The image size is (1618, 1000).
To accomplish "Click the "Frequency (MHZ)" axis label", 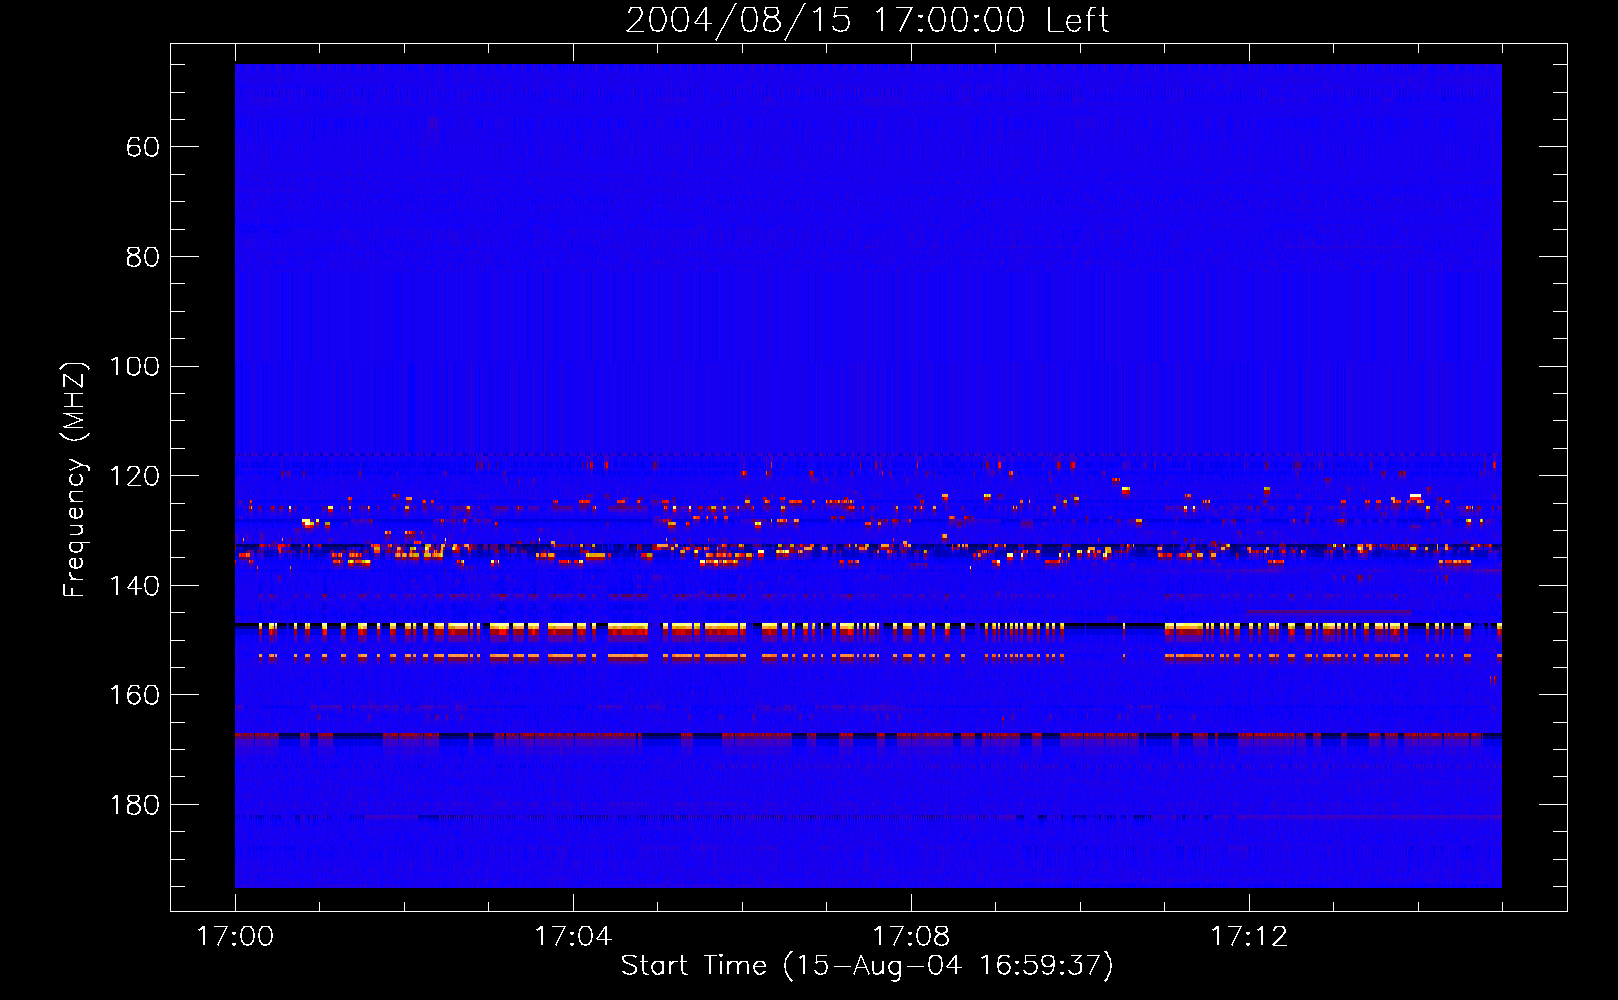I will [74, 479].
